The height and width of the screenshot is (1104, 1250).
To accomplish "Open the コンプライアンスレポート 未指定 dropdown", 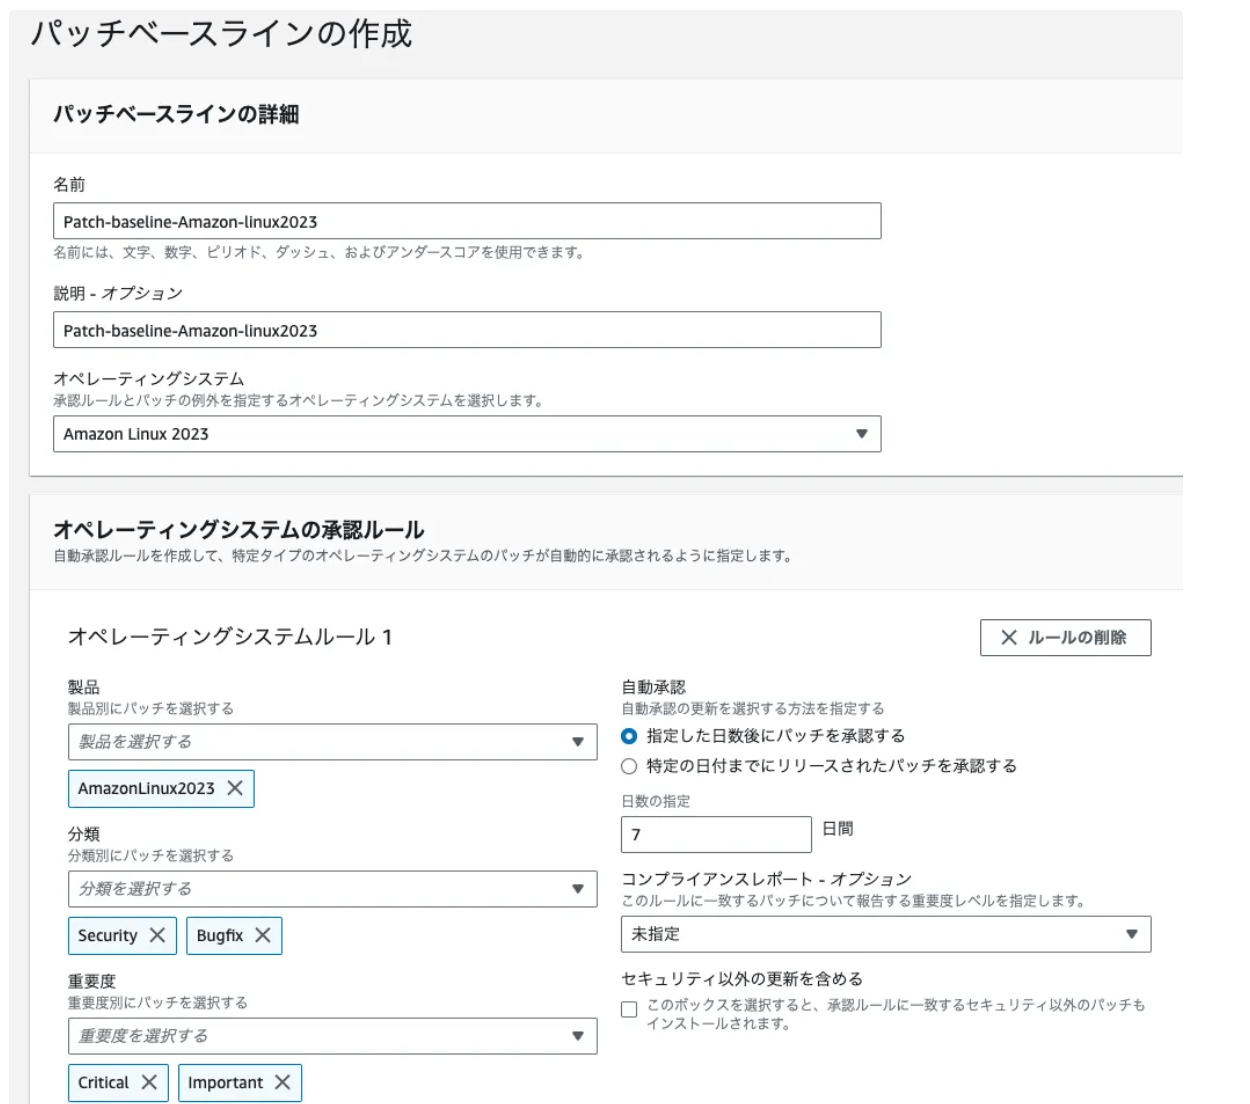I will [886, 934].
